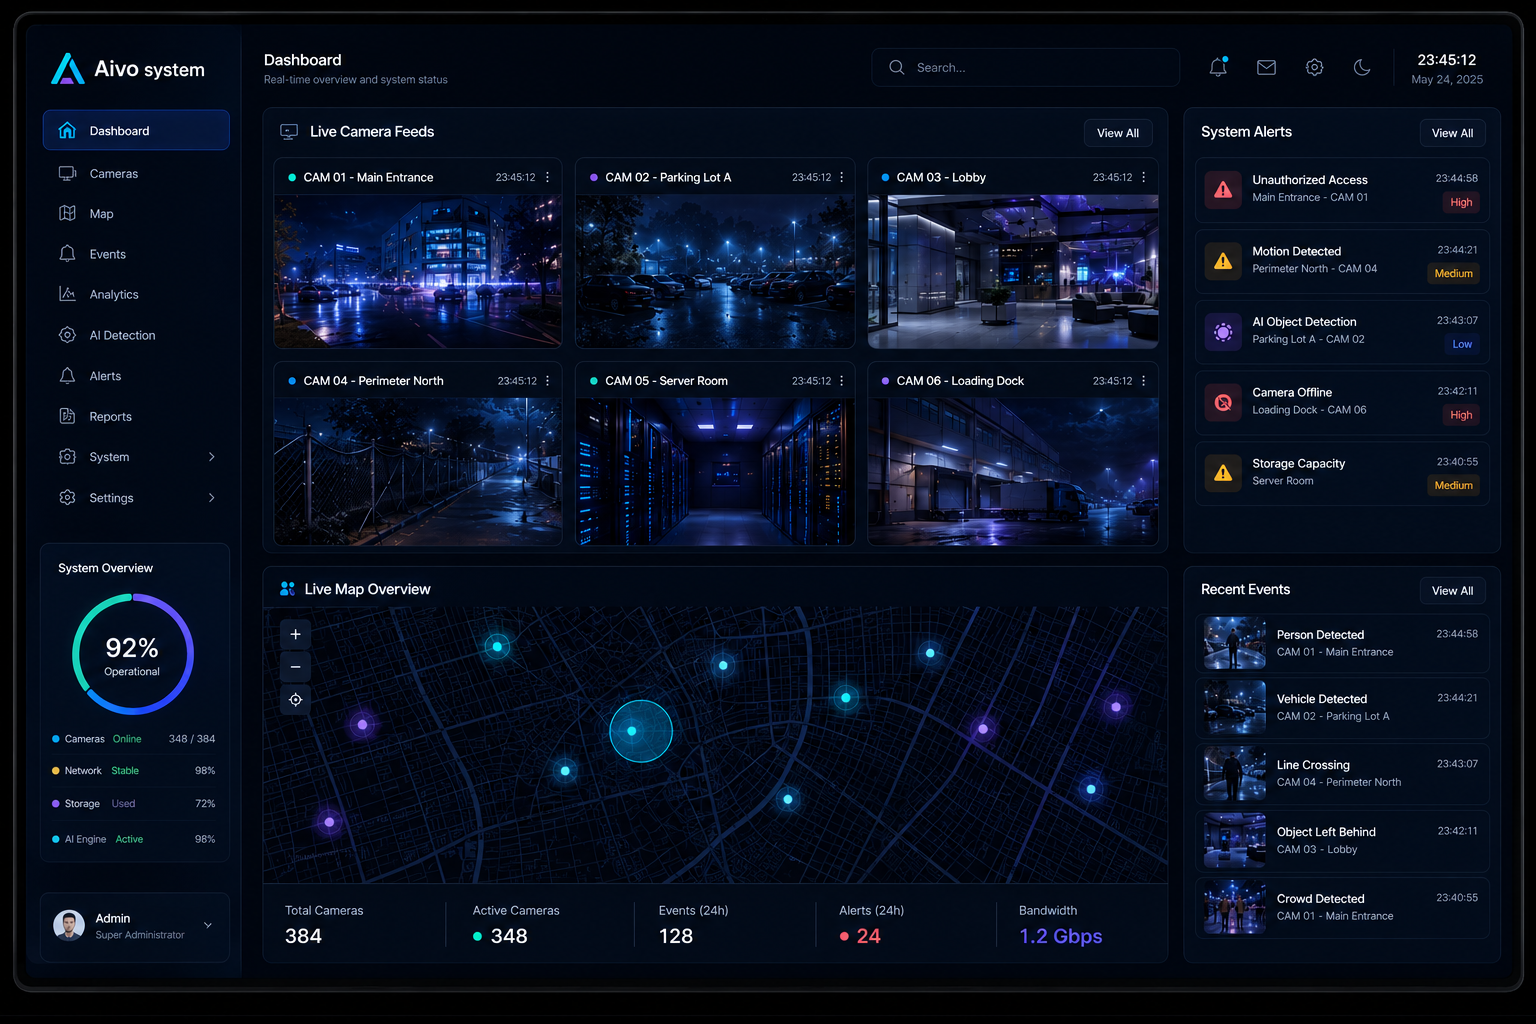Click the large highlighted map camera marker

pyautogui.click(x=640, y=731)
